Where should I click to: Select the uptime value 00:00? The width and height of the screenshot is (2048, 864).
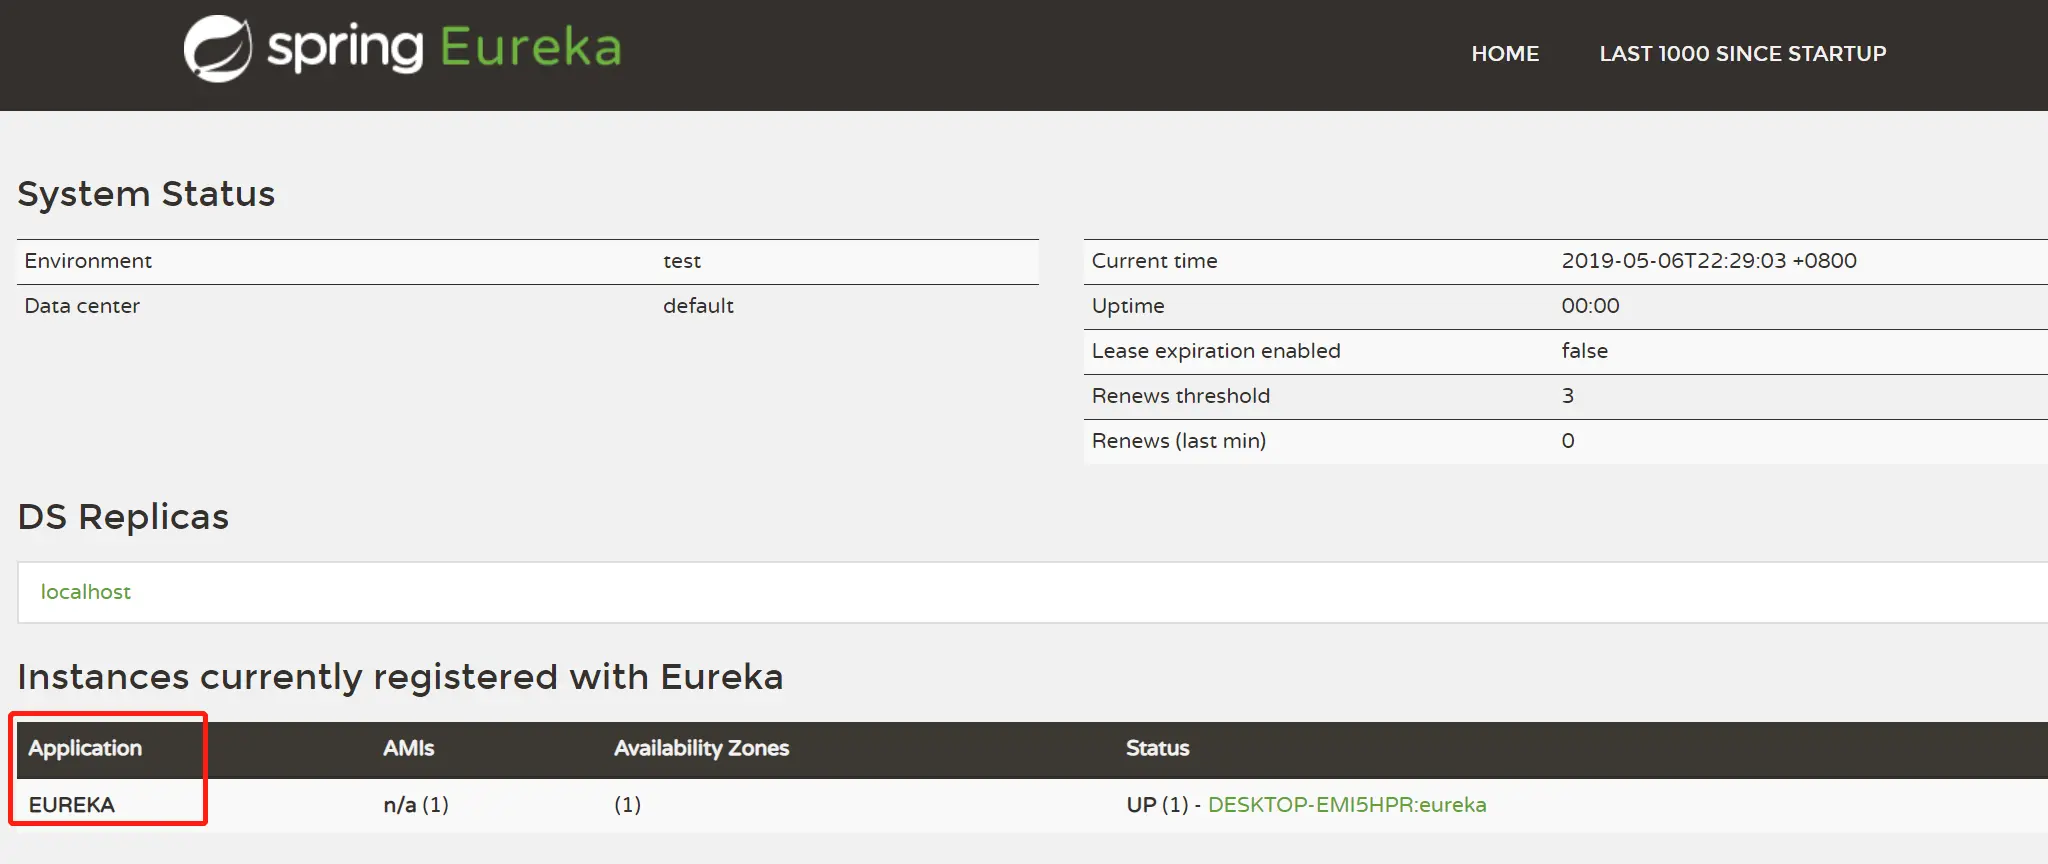pyautogui.click(x=1590, y=306)
